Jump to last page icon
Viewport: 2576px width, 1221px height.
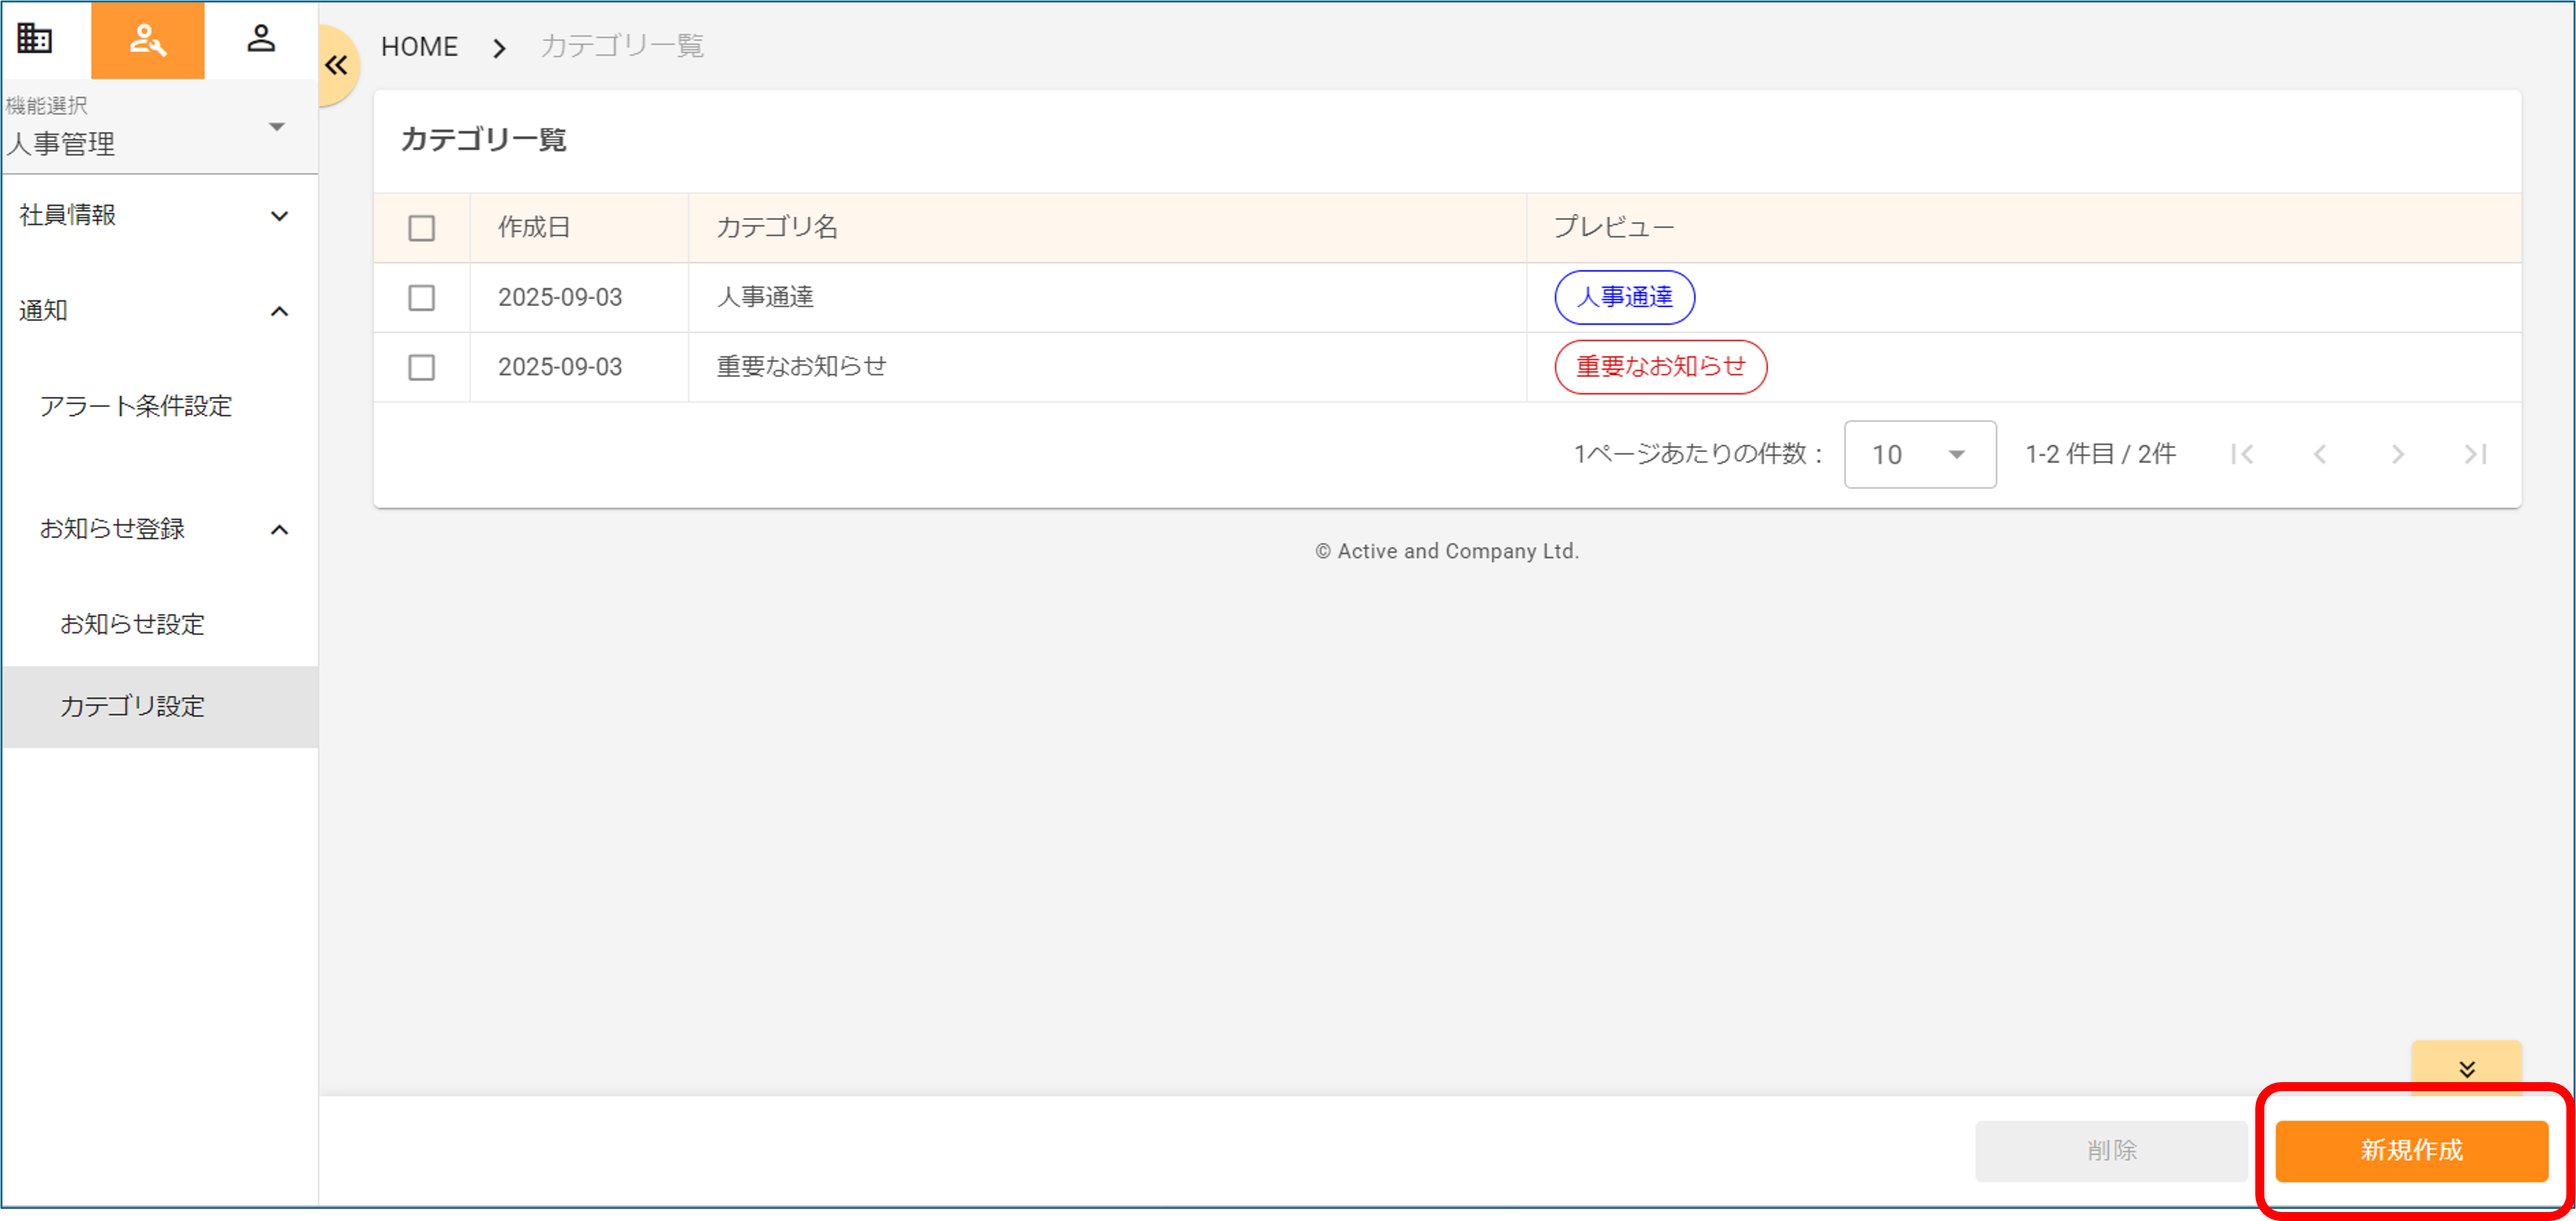tap(2475, 455)
